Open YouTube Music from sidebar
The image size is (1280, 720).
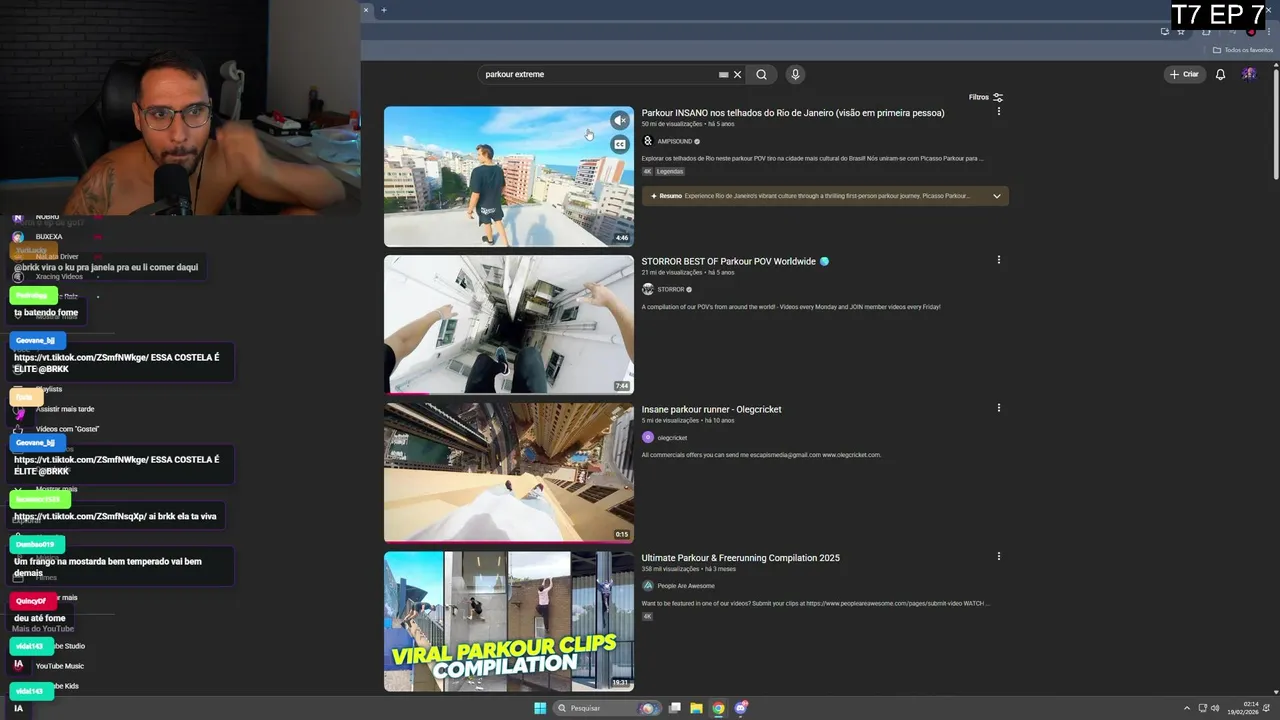pyautogui.click(x=59, y=666)
